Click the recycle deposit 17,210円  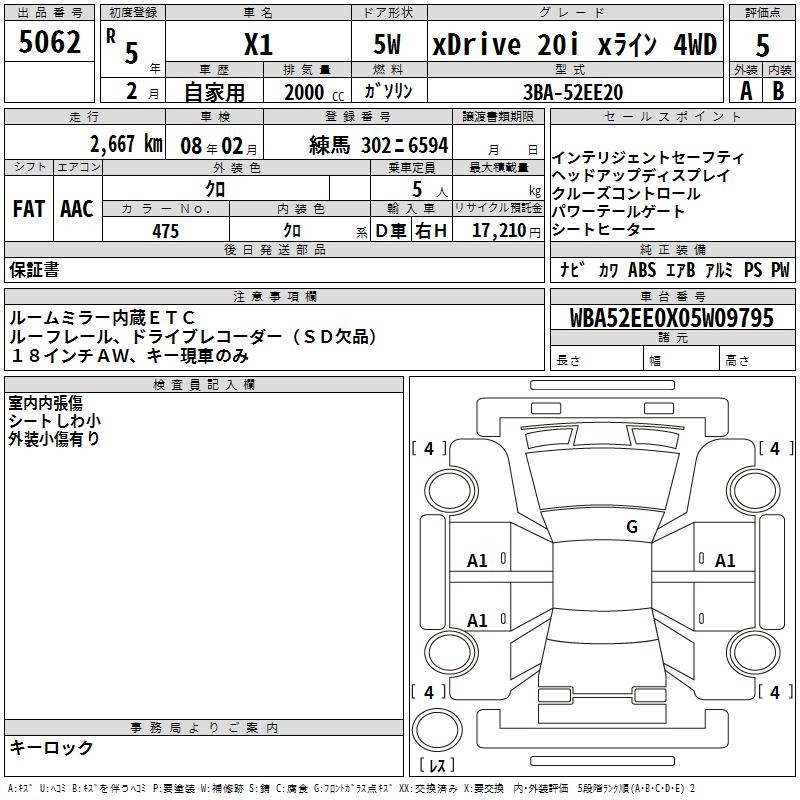click(506, 231)
